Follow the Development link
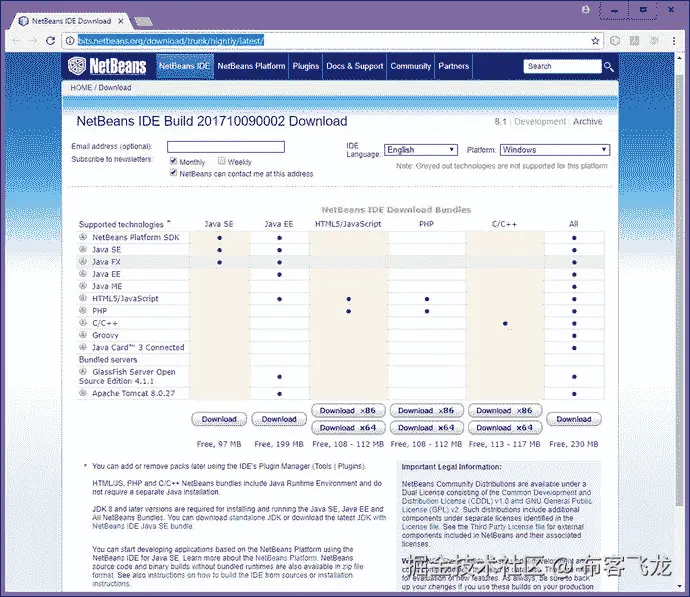The width and height of the screenshot is (690, 597). tap(540, 121)
